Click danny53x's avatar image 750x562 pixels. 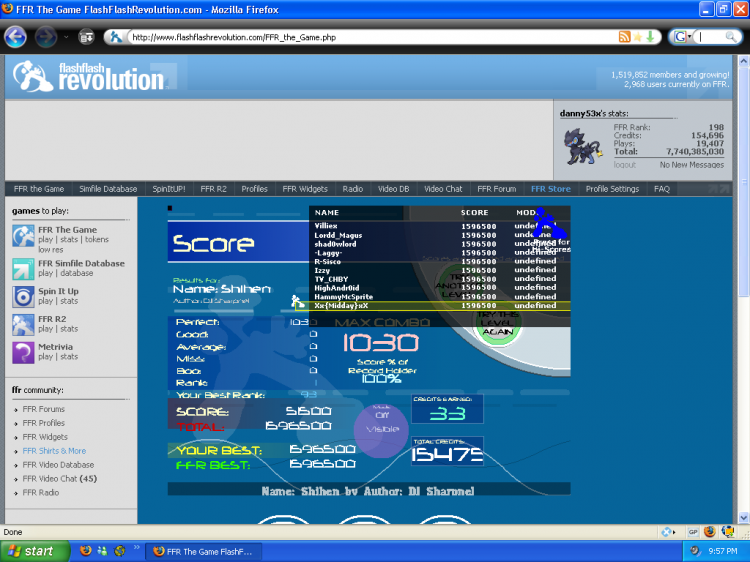pos(583,146)
